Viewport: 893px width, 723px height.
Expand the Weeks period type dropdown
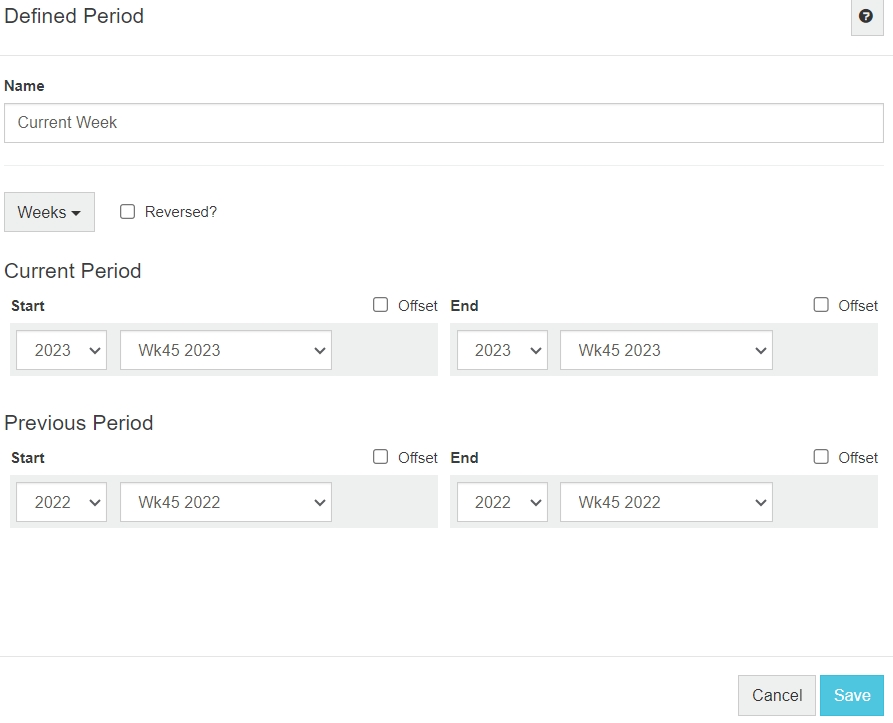coord(49,212)
